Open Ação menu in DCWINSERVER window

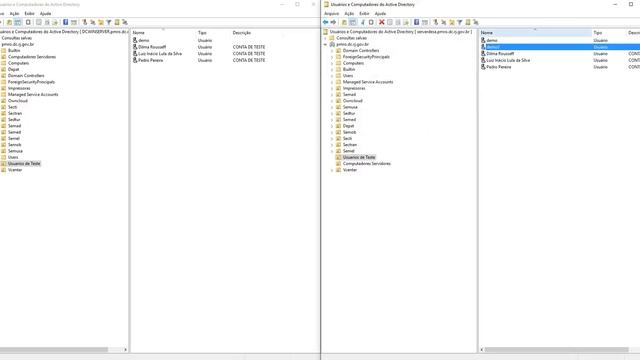click(14, 13)
